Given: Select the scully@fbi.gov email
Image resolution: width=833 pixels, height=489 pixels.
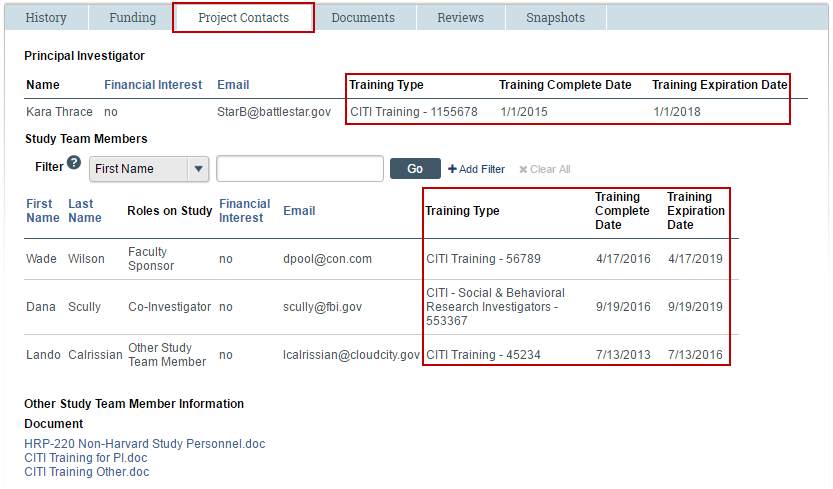Looking at the screenshot, I should pyautogui.click(x=322, y=307).
